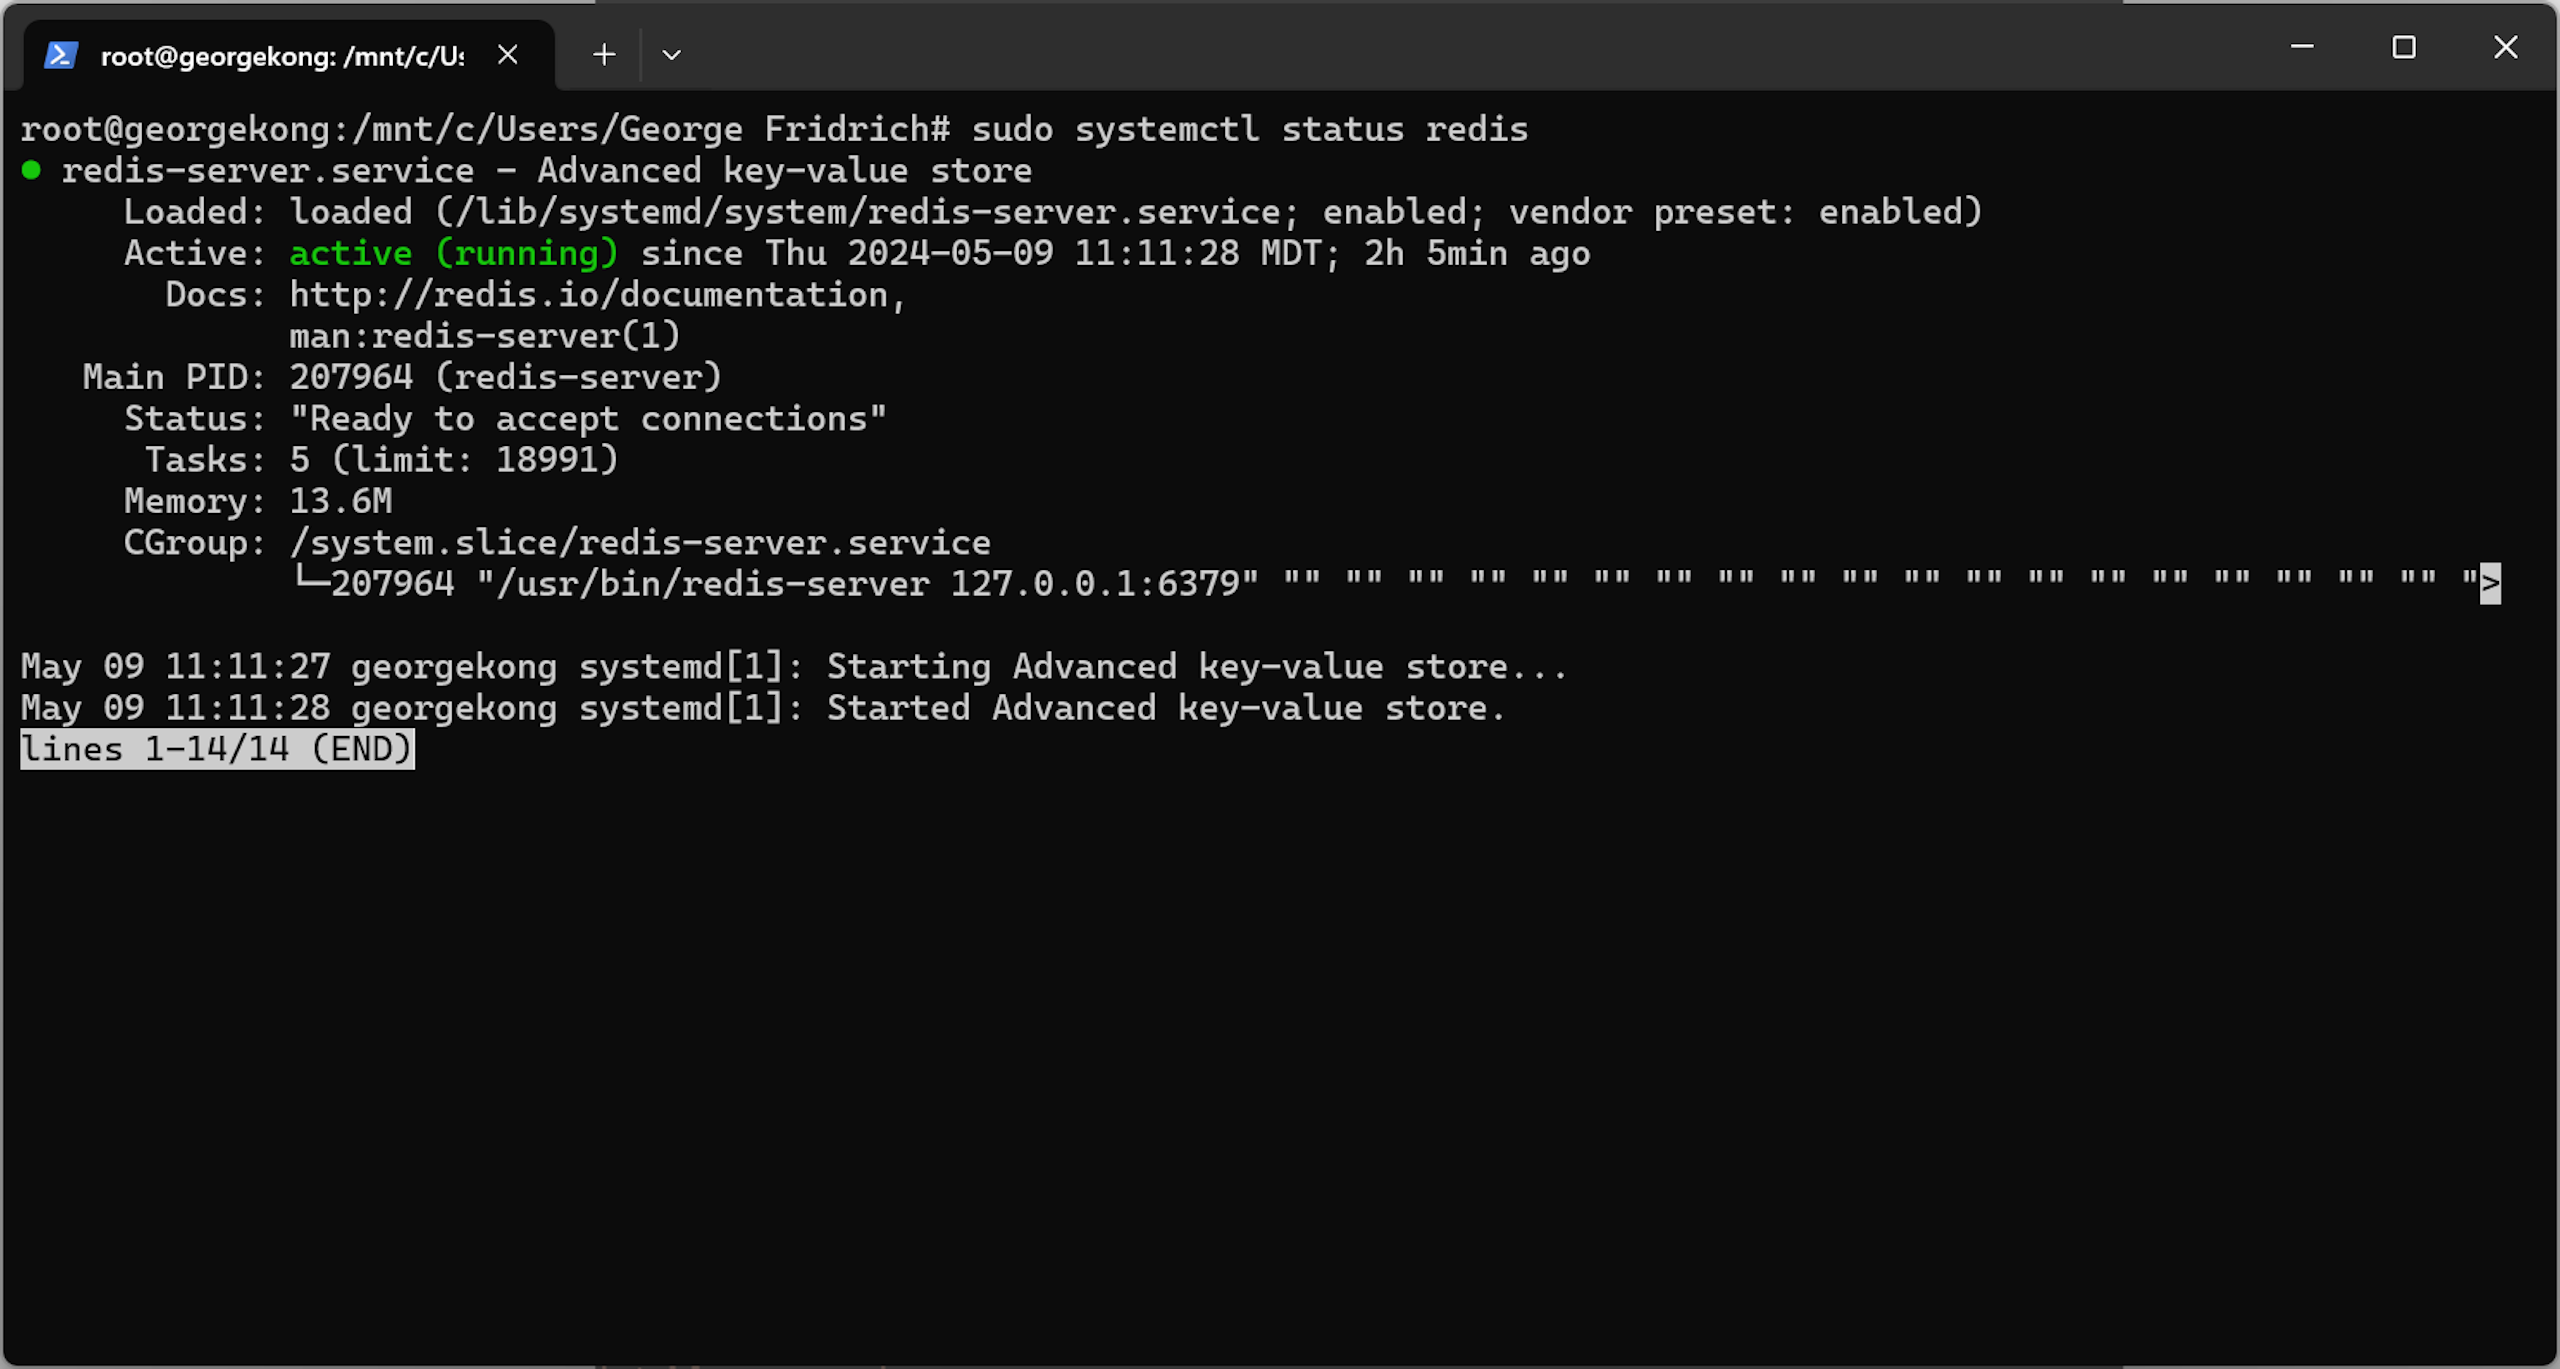Maximize the terminal window

pos(2404,47)
